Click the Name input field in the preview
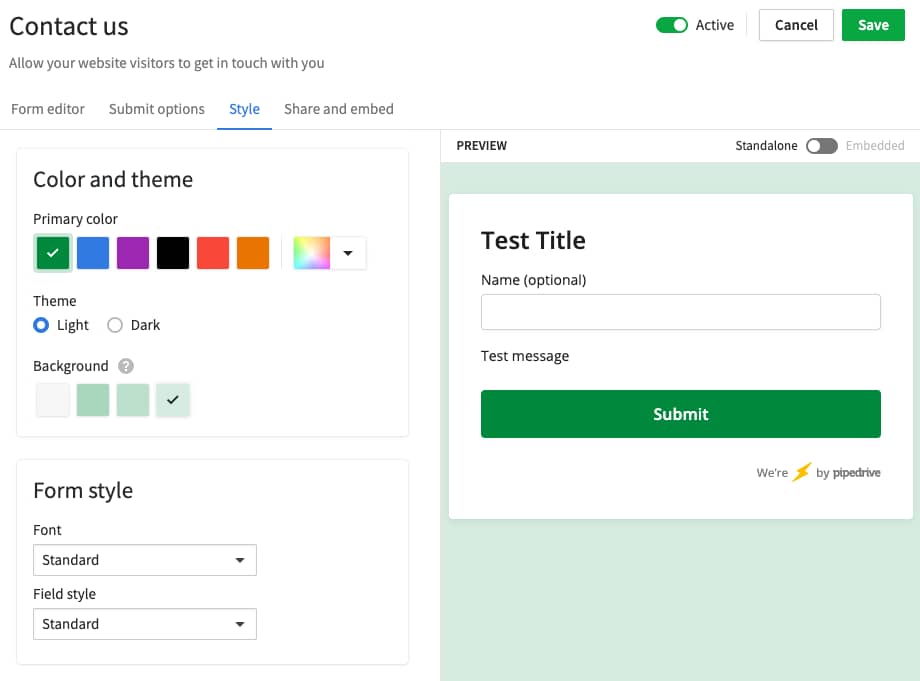The image size is (920, 681). pos(681,312)
